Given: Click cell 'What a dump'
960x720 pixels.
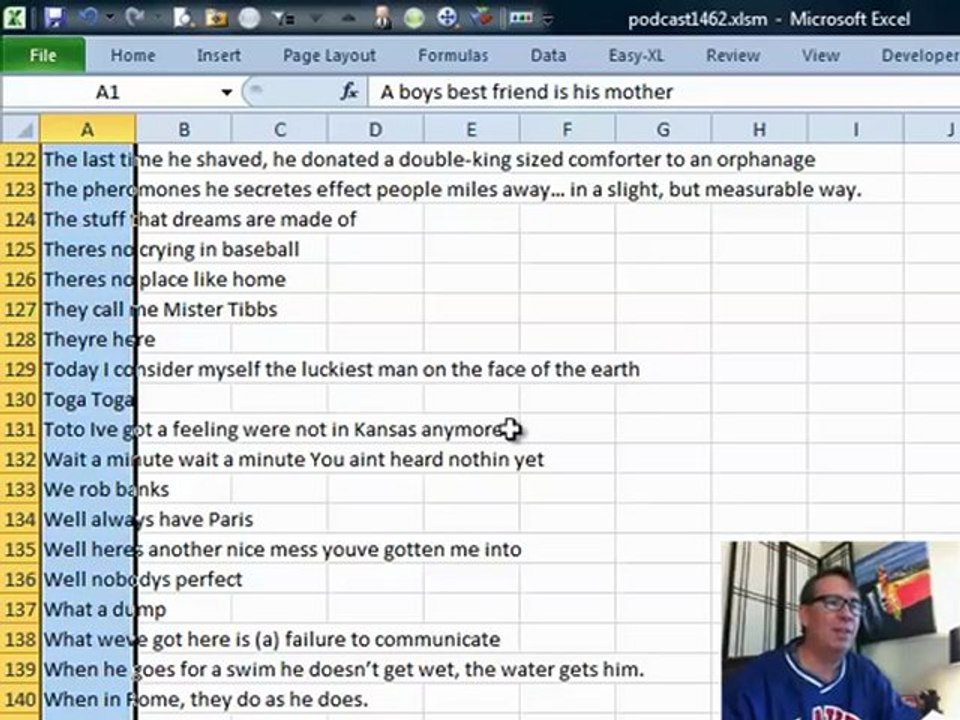Looking at the screenshot, I should click(88, 609).
